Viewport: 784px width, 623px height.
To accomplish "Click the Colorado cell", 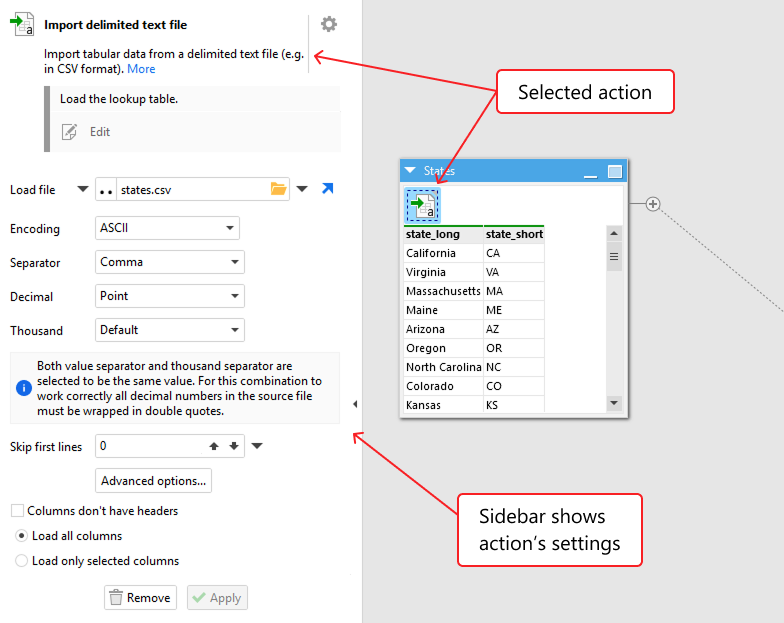I will [x=444, y=386].
